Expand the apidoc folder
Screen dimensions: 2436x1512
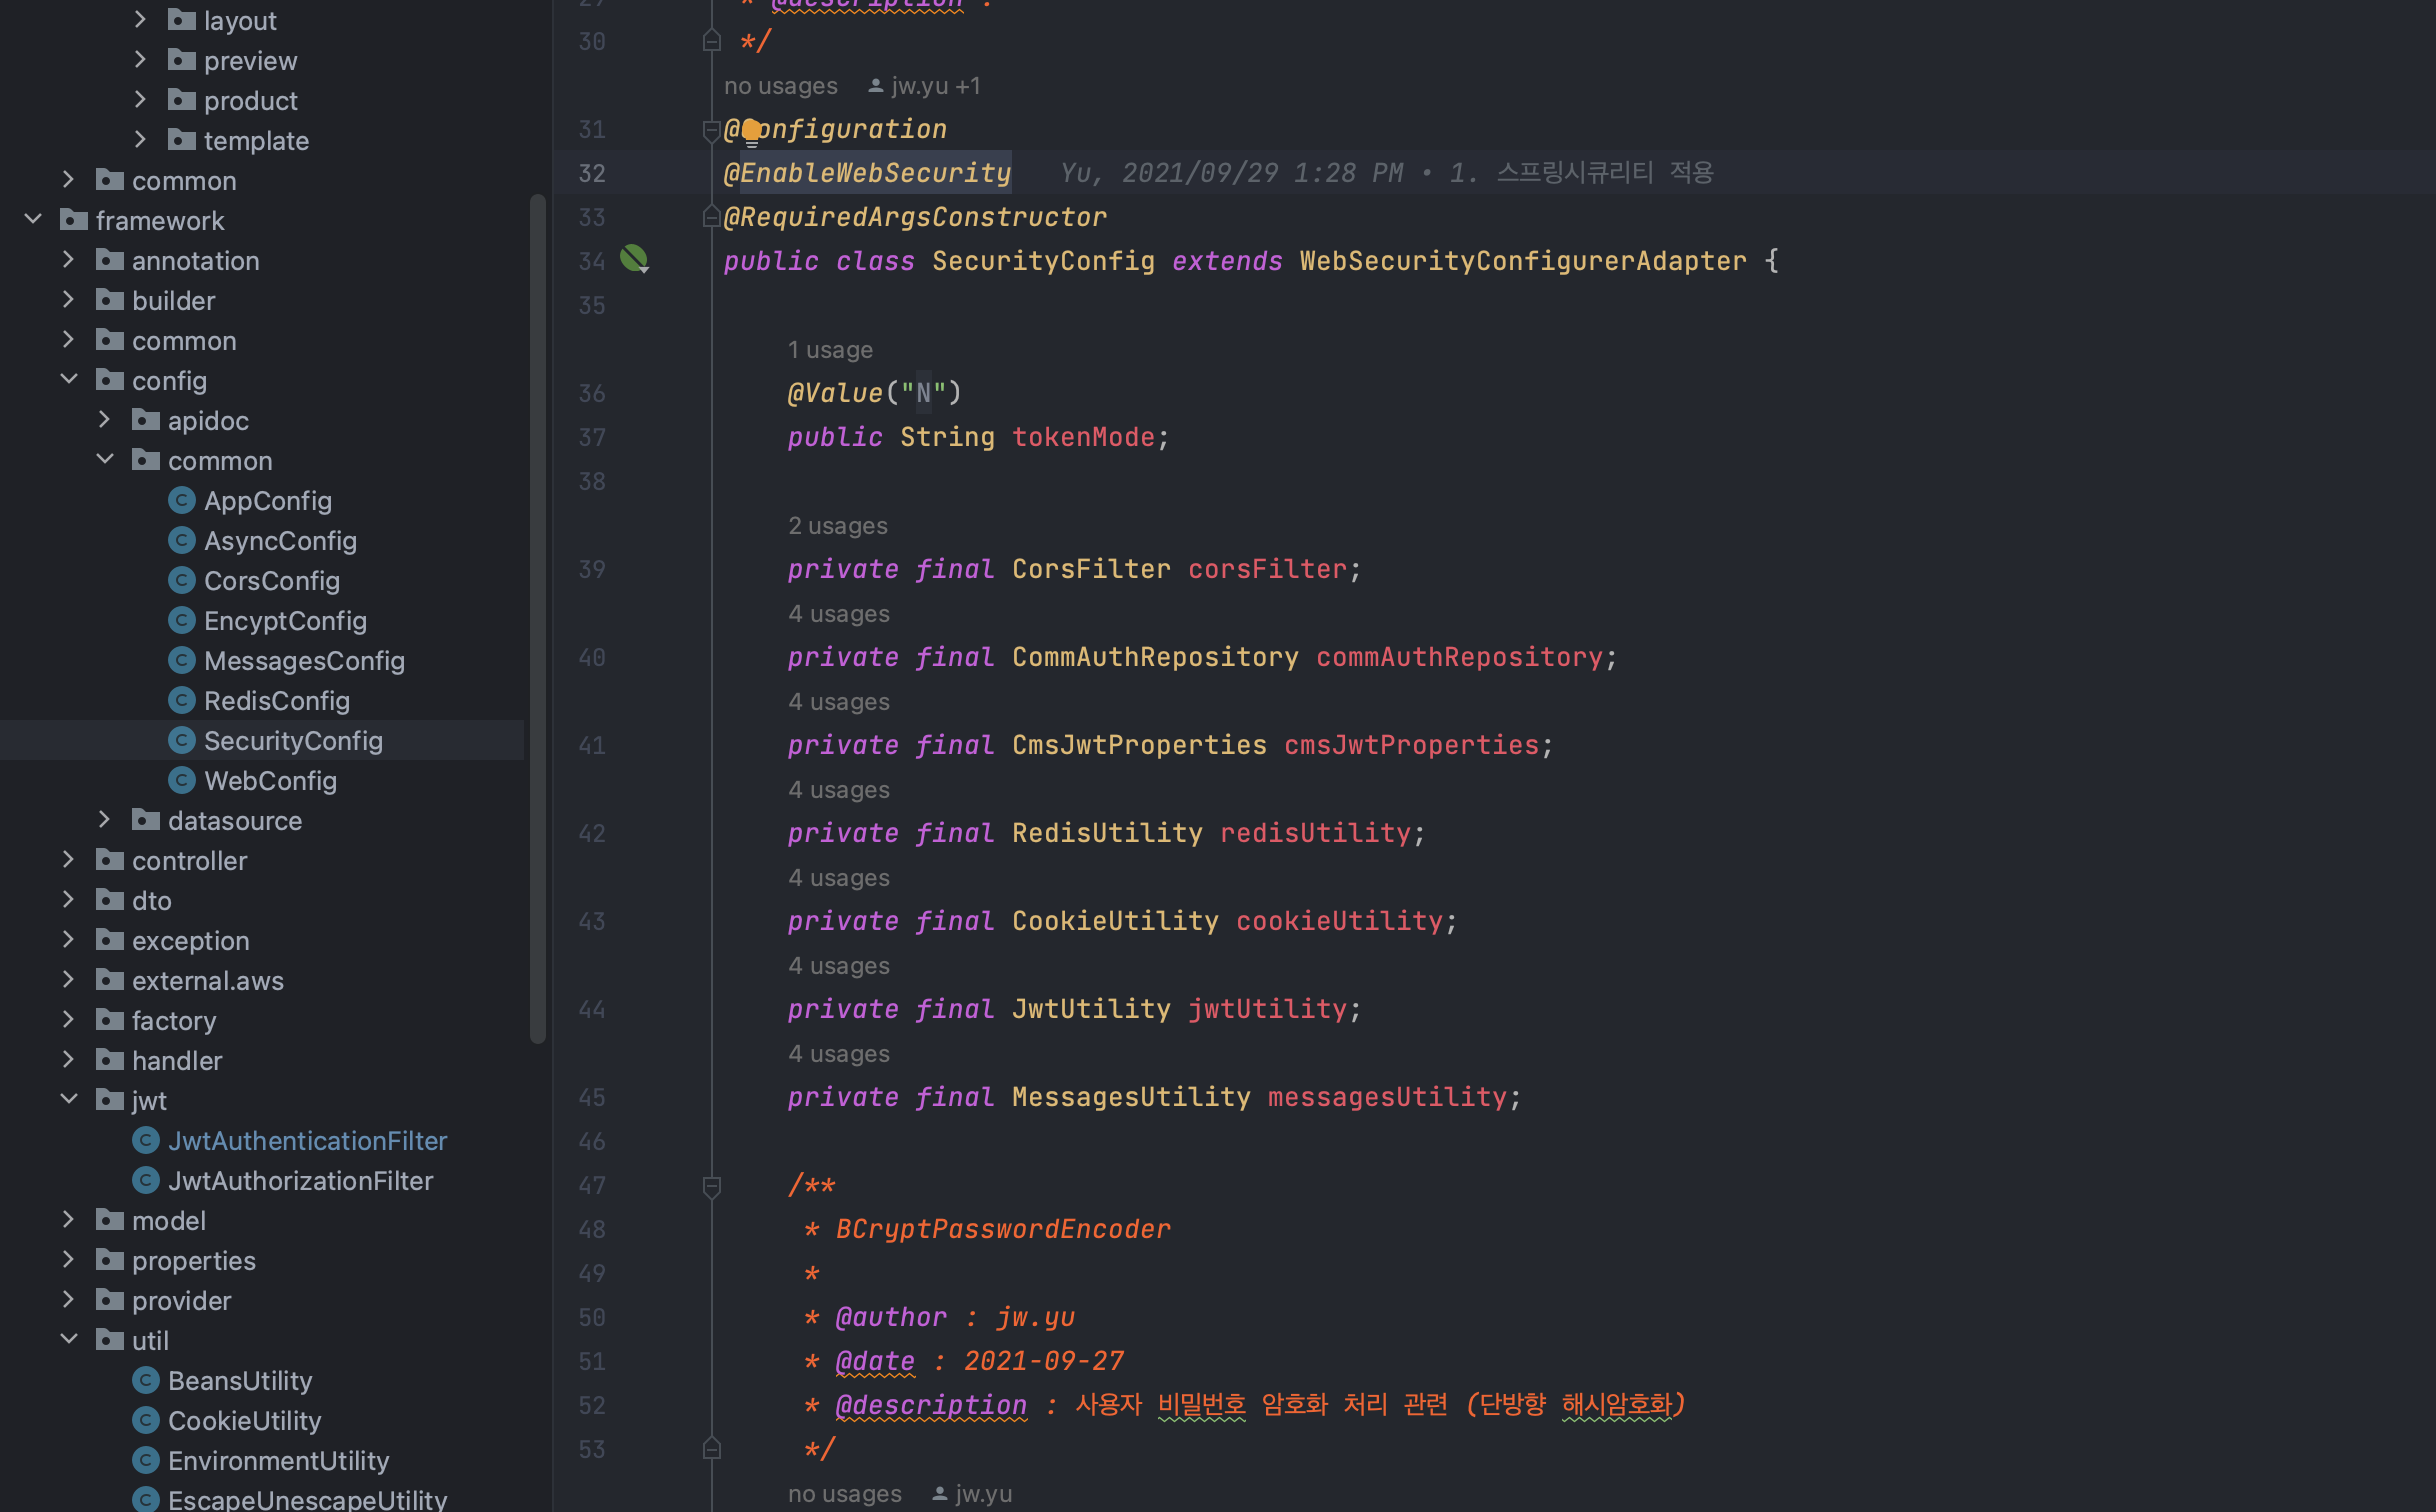click(104, 420)
